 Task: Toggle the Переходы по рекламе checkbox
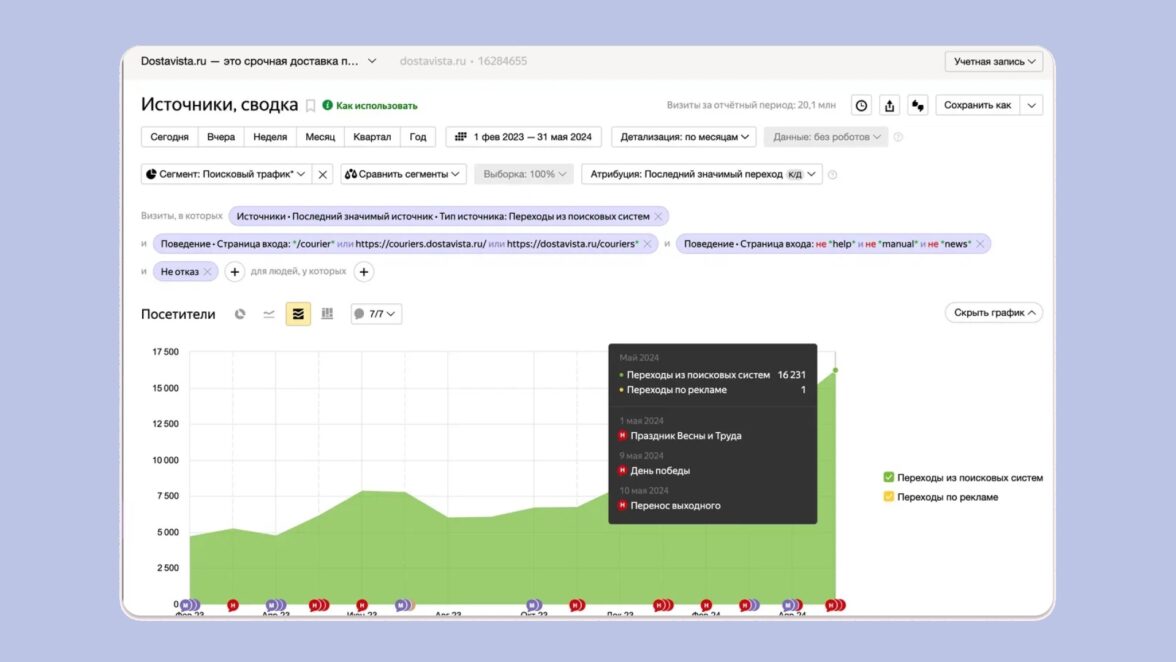888,497
